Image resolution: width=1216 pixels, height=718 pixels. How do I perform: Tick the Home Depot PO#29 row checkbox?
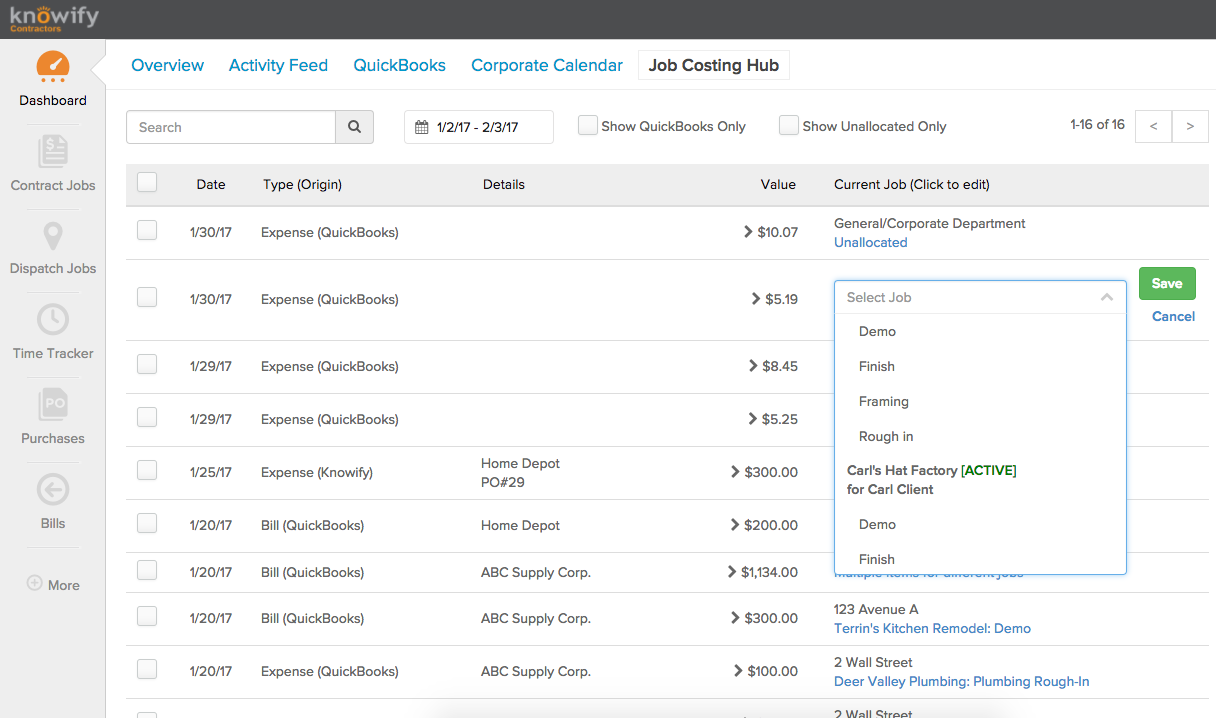pyautogui.click(x=147, y=470)
